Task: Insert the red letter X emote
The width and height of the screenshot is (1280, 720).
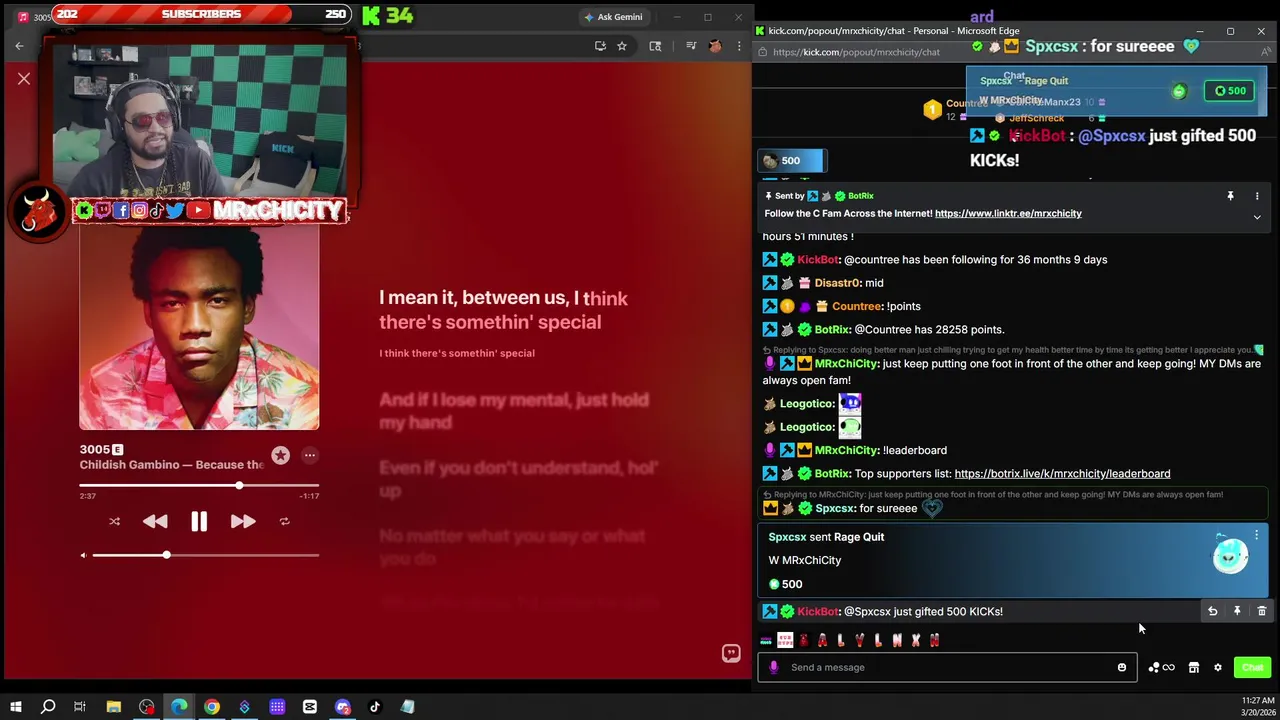Action: click(x=915, y=640)
